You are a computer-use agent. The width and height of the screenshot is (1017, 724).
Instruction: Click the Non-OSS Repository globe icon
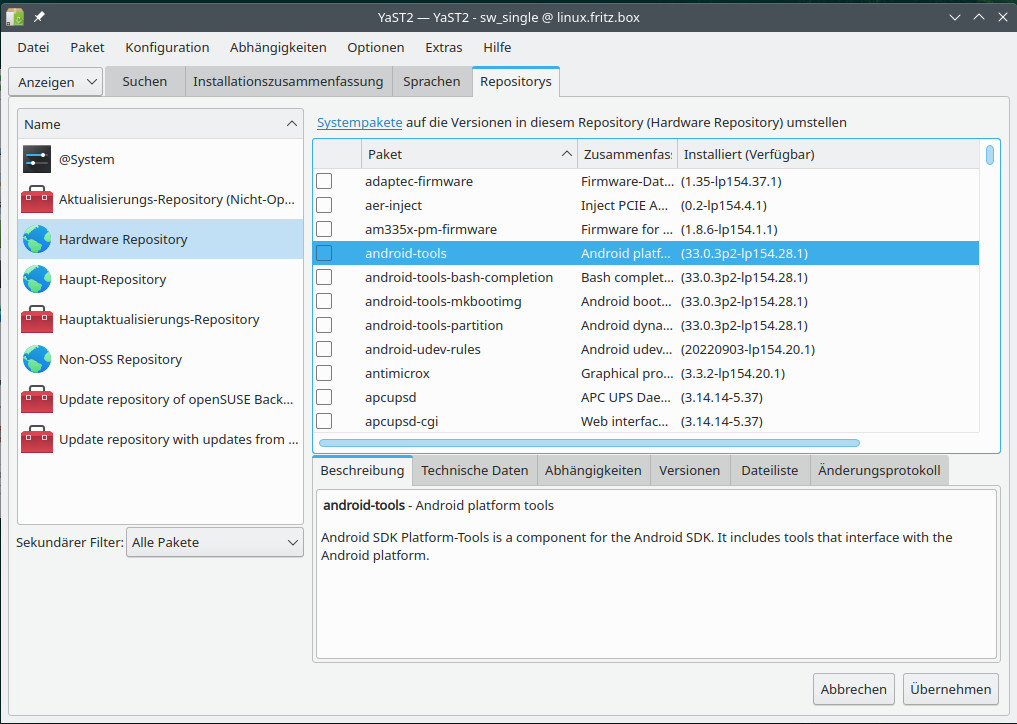coord(36,358)
